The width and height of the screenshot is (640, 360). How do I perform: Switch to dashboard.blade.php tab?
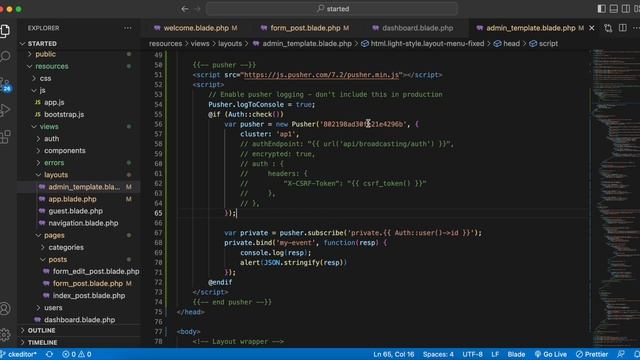click(x=413, y=28)
